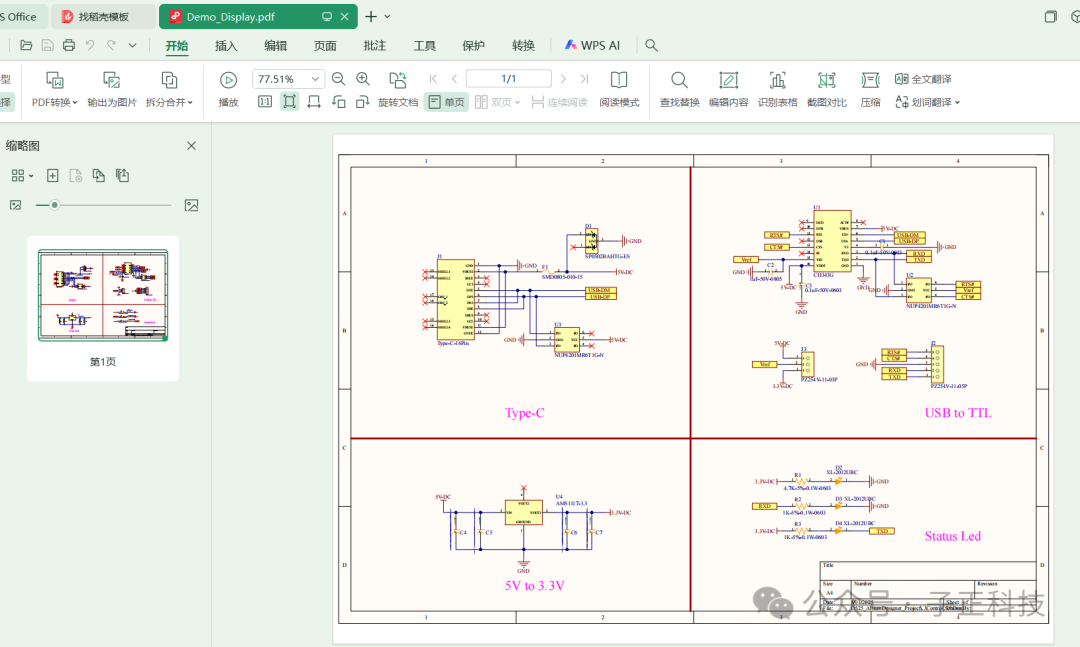This screenshot has height=647, width=1080.
Task: Set actual size 1:1 view
Action: 265,102
